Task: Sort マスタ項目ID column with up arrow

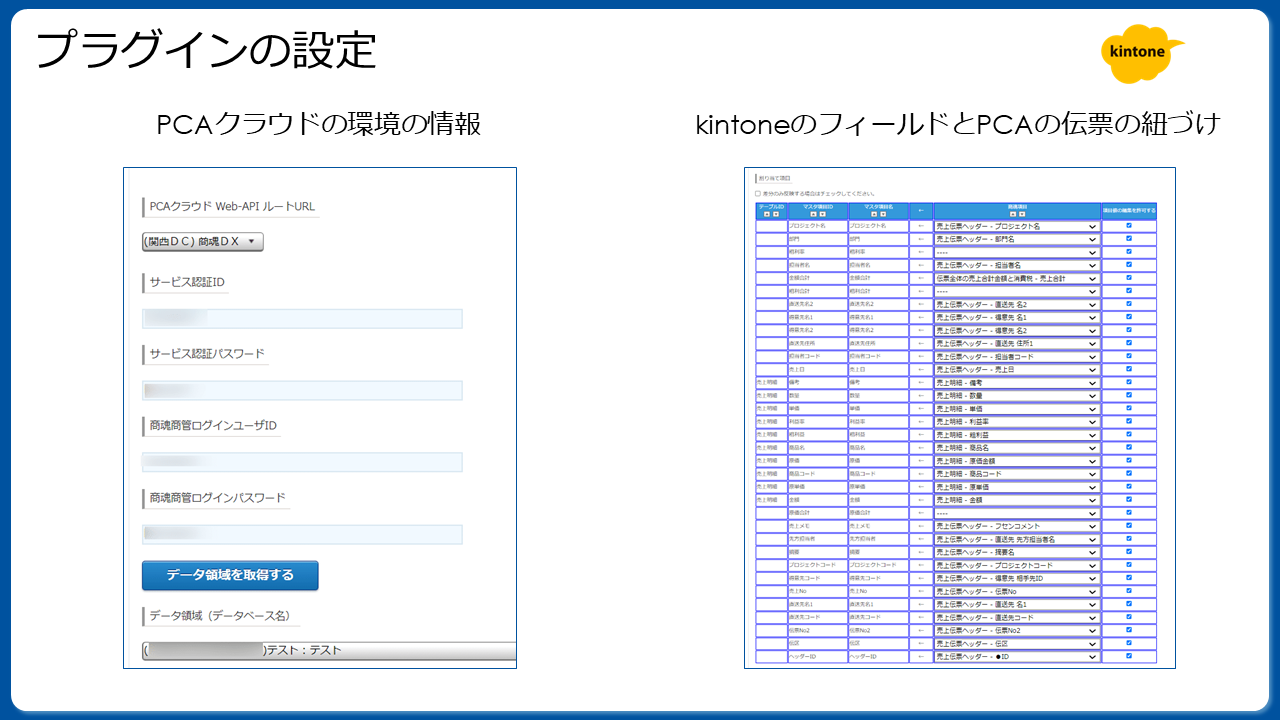Action: (x=814, y=214)
